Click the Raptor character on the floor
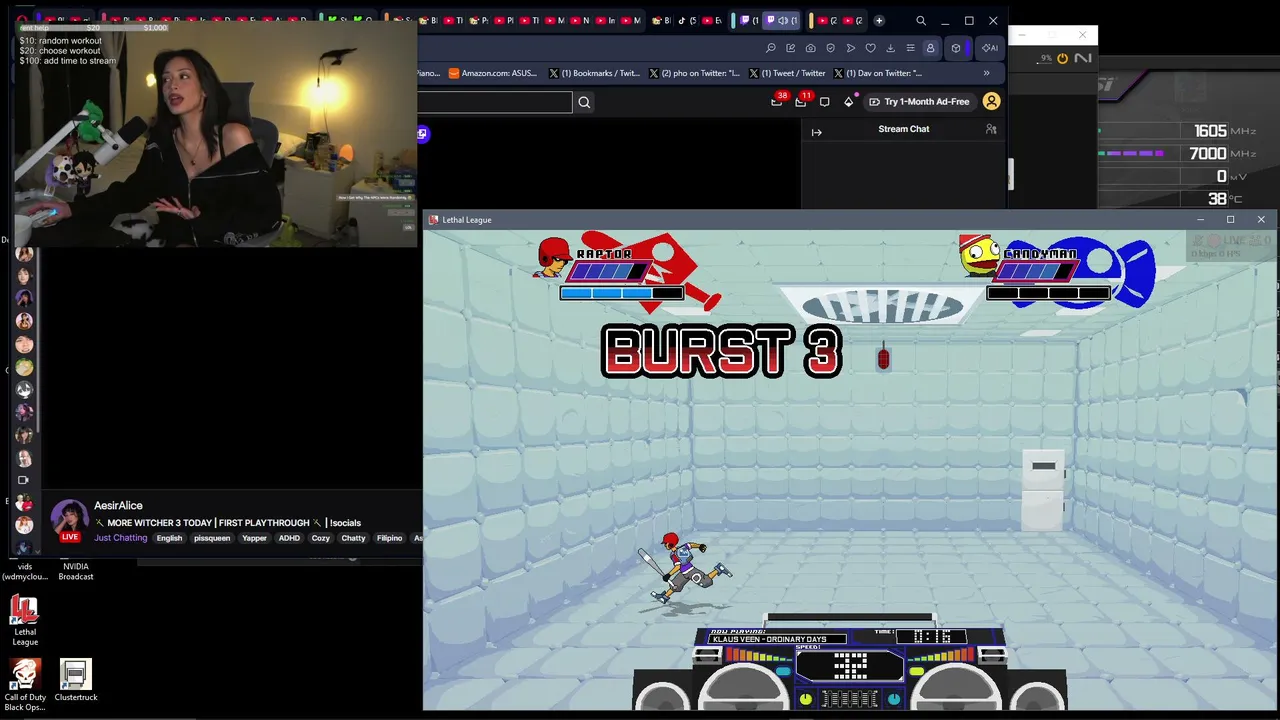Screen dimensions: 1280x720 click(x=685, y=568)
